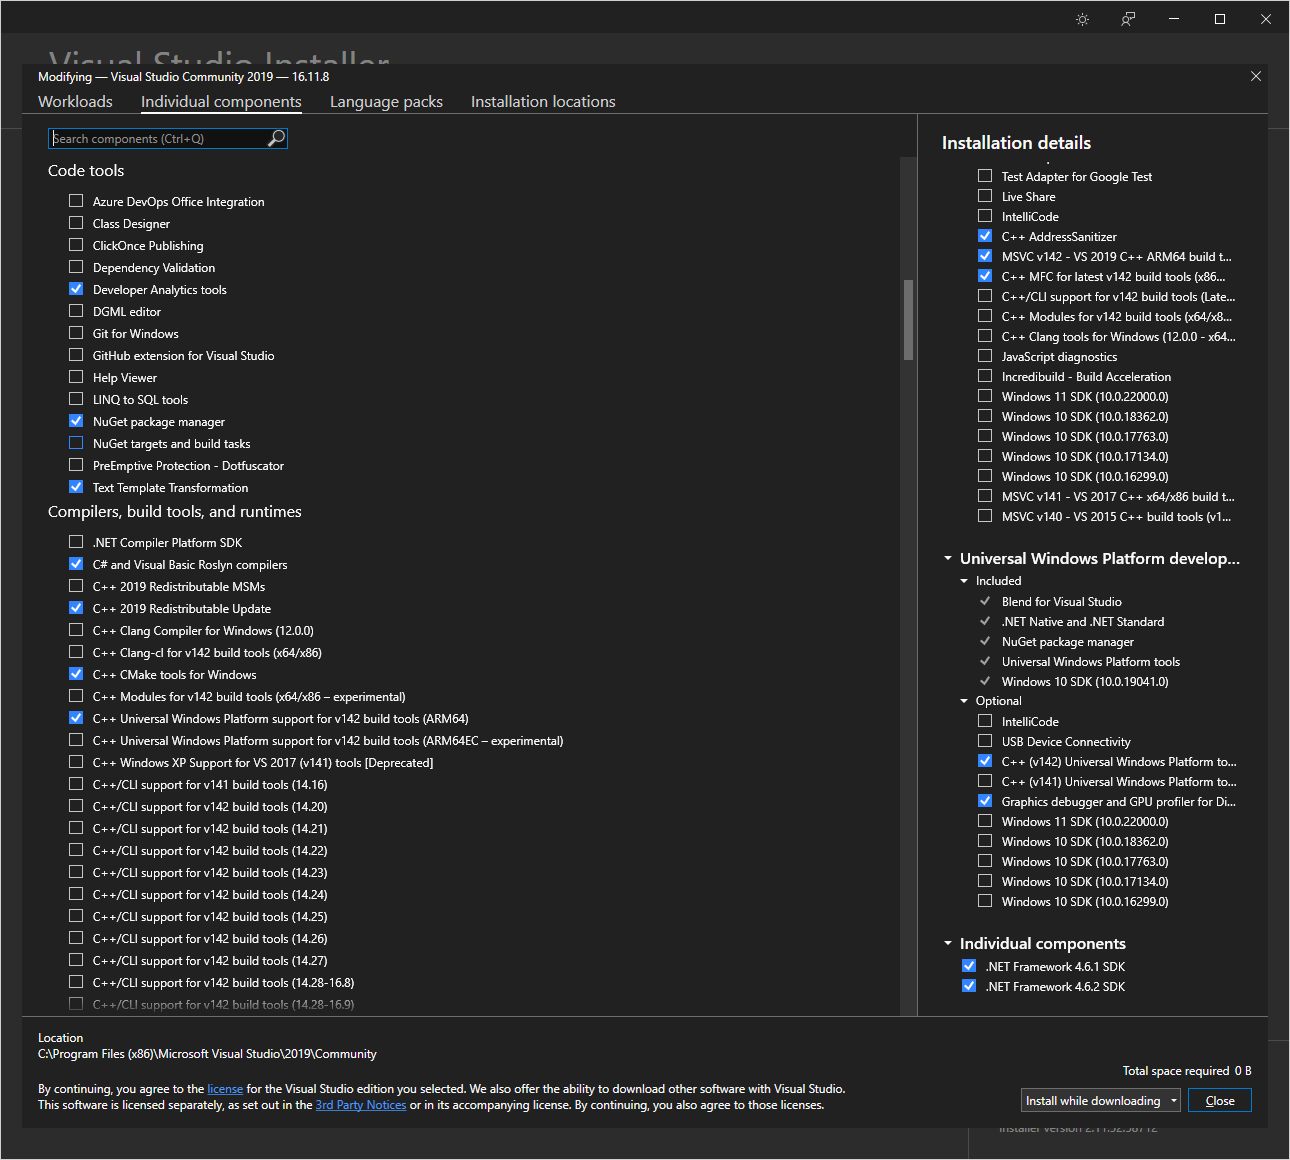1290x1160 pixels.
Task: Check Windows 11 SDK under UWP Optional
Action: pos(985,821)
